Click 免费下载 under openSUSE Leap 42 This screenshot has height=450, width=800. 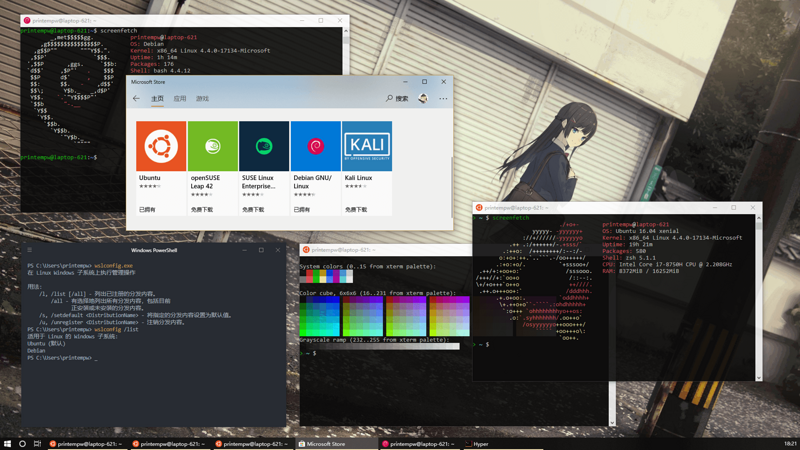tap(202, 210)
